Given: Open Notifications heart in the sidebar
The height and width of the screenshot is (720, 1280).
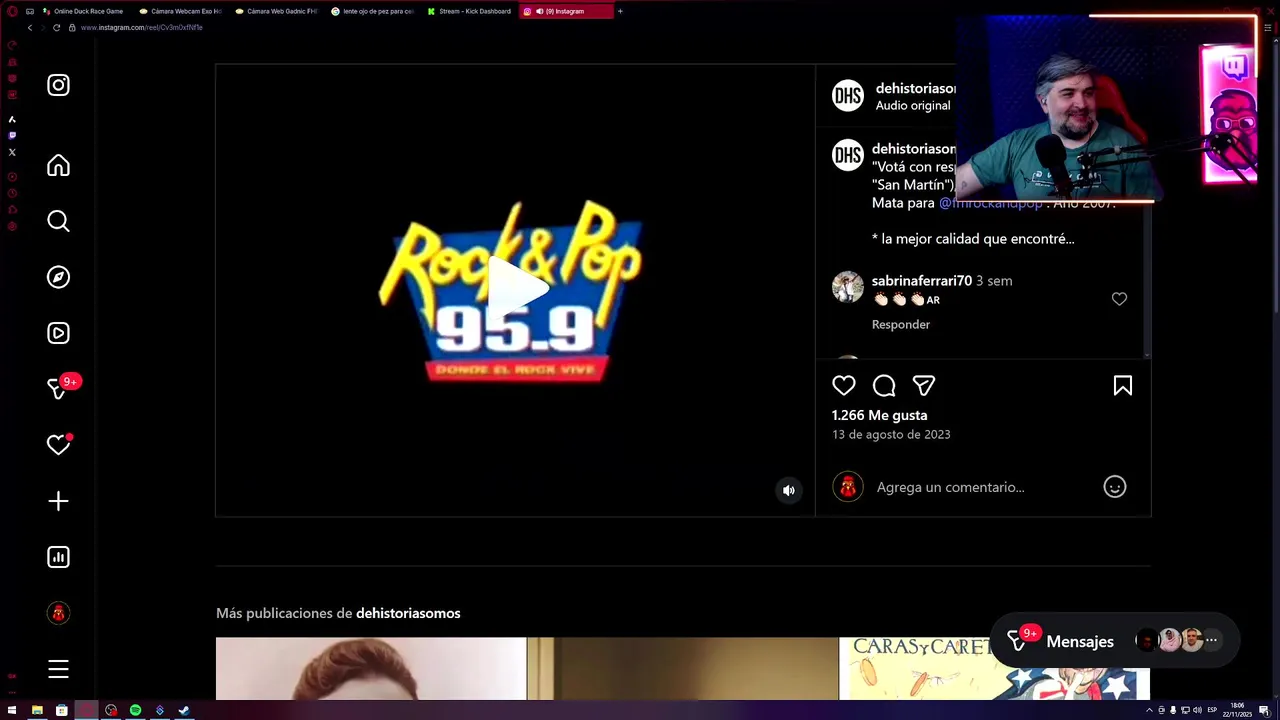Looking at the screenshot, I should pos(58,445).
